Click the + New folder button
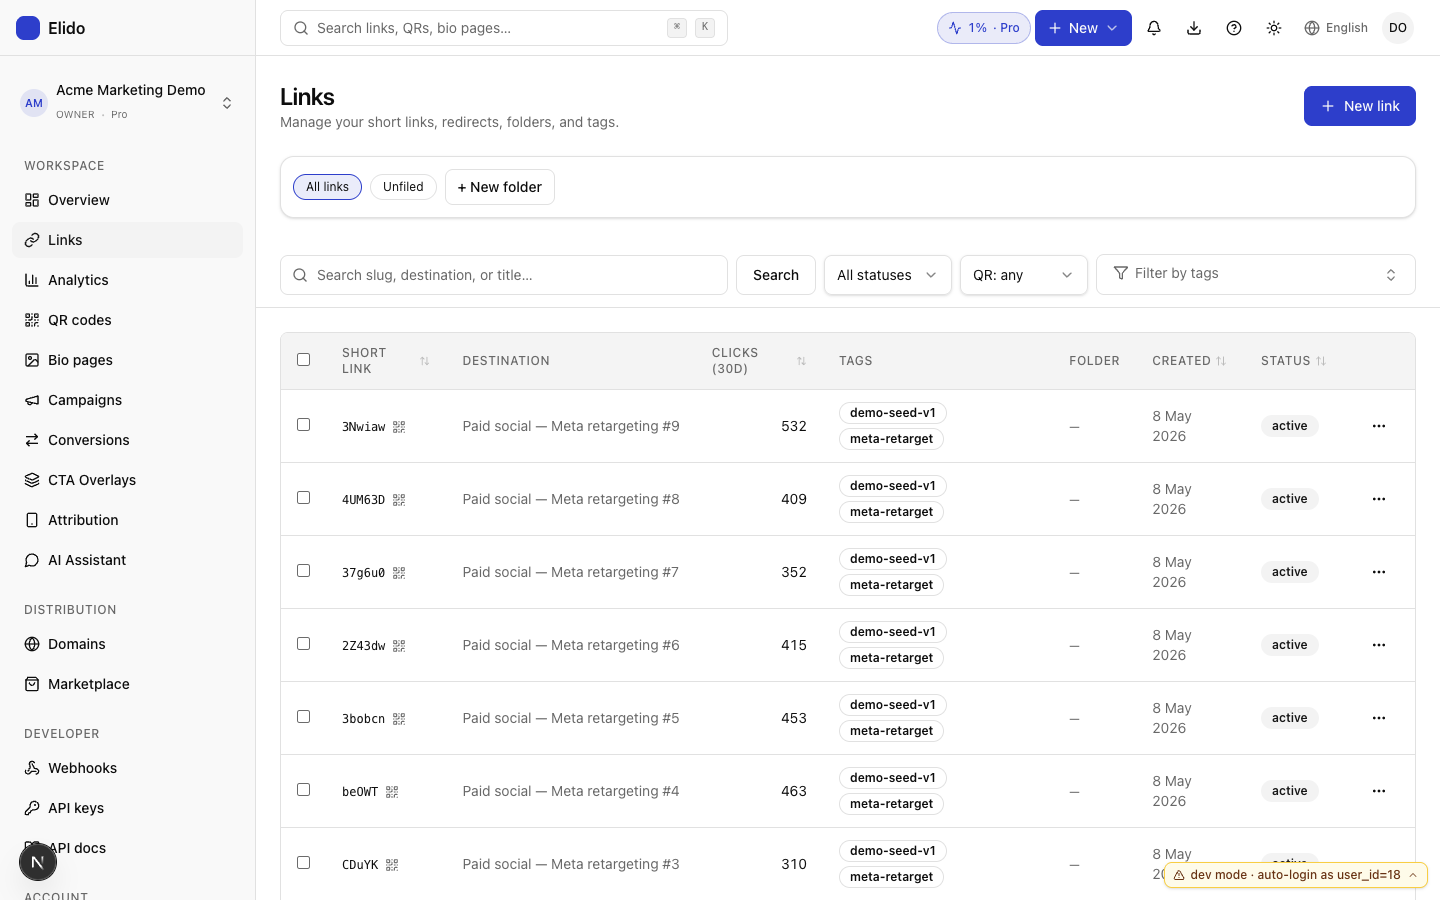The height and width of the screenshot is (900, 1440). click(x=499, y=187)
